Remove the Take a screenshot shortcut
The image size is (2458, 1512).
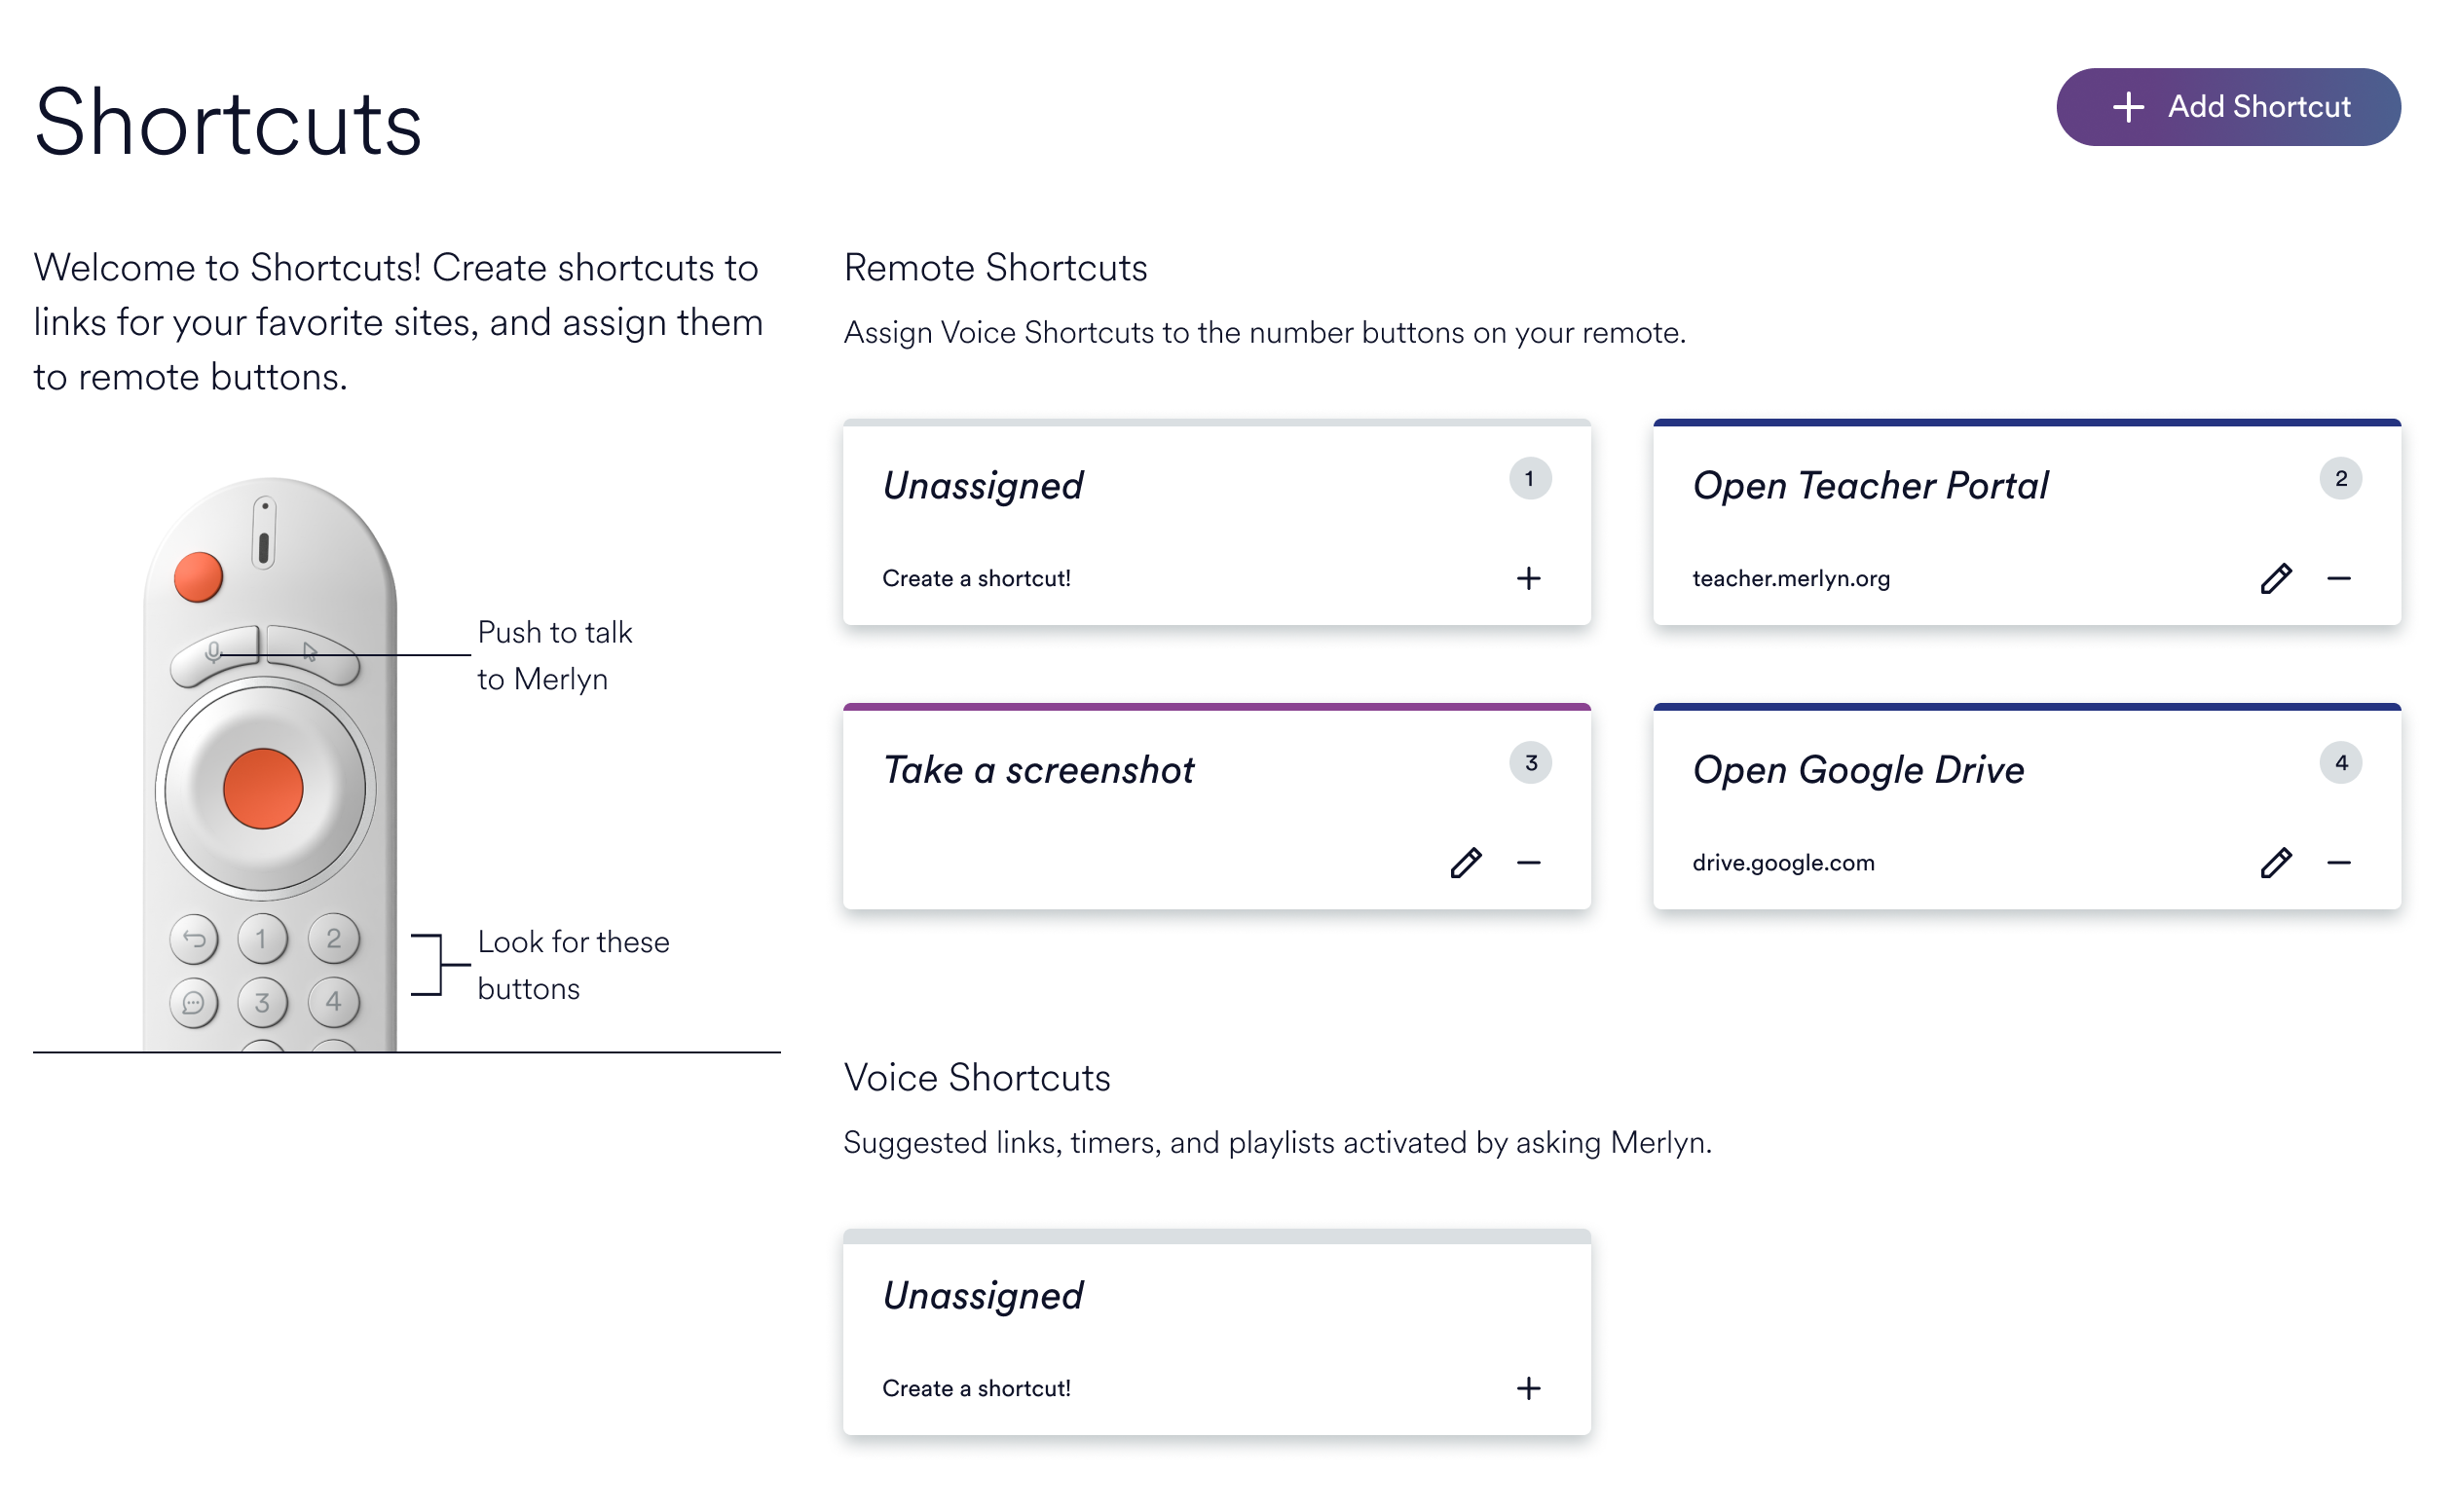pos(1530,862)
